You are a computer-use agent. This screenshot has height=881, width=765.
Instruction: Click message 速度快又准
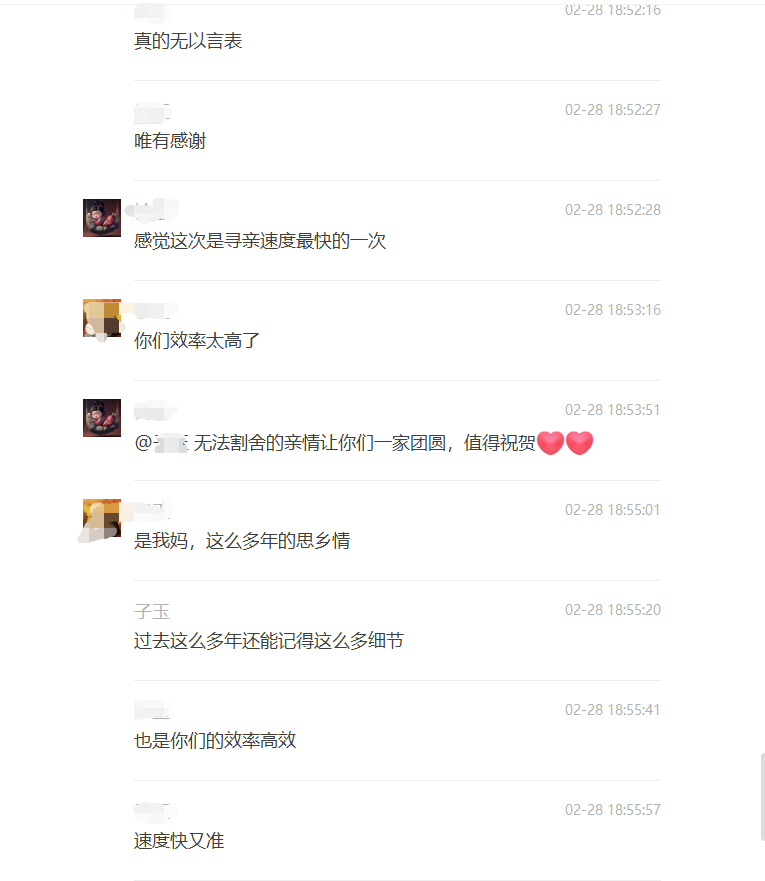(x=179, y=841)
